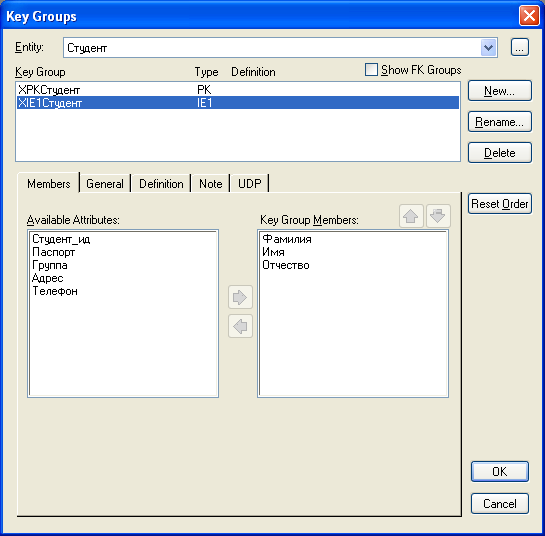545x536 pixels.
Task: Select XPKСтудент key group row
Action: tap(238, 90)
